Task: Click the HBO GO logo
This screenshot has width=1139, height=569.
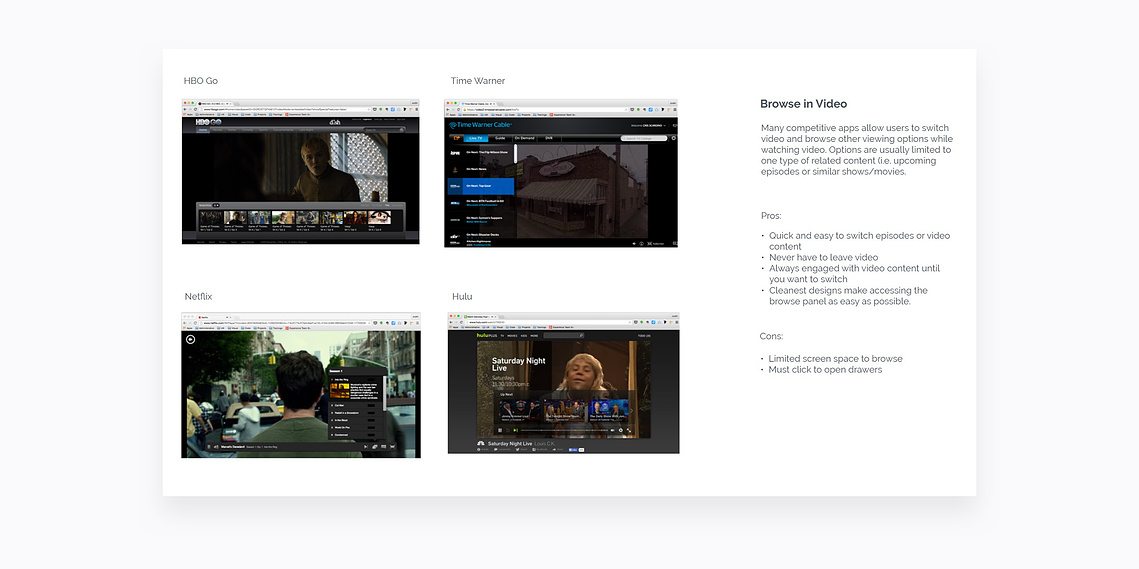Action: 208,122
